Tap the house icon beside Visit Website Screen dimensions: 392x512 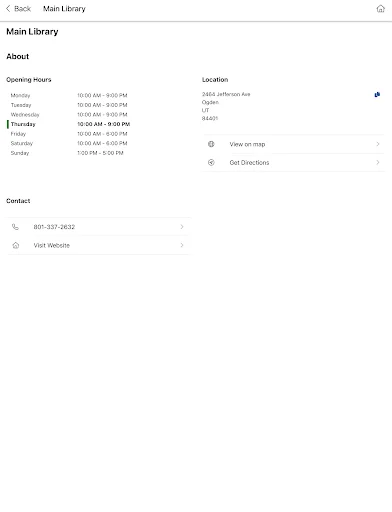16,245
